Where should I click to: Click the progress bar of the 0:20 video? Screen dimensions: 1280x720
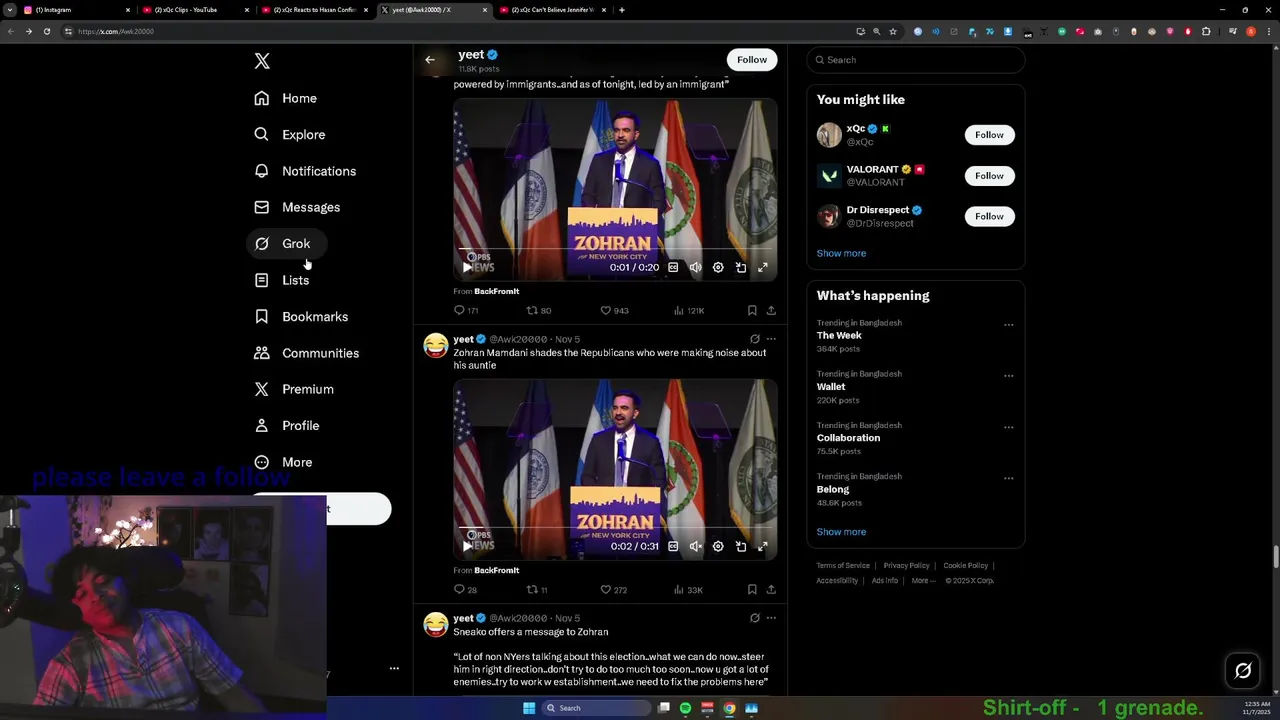click(x=615, y=248)
